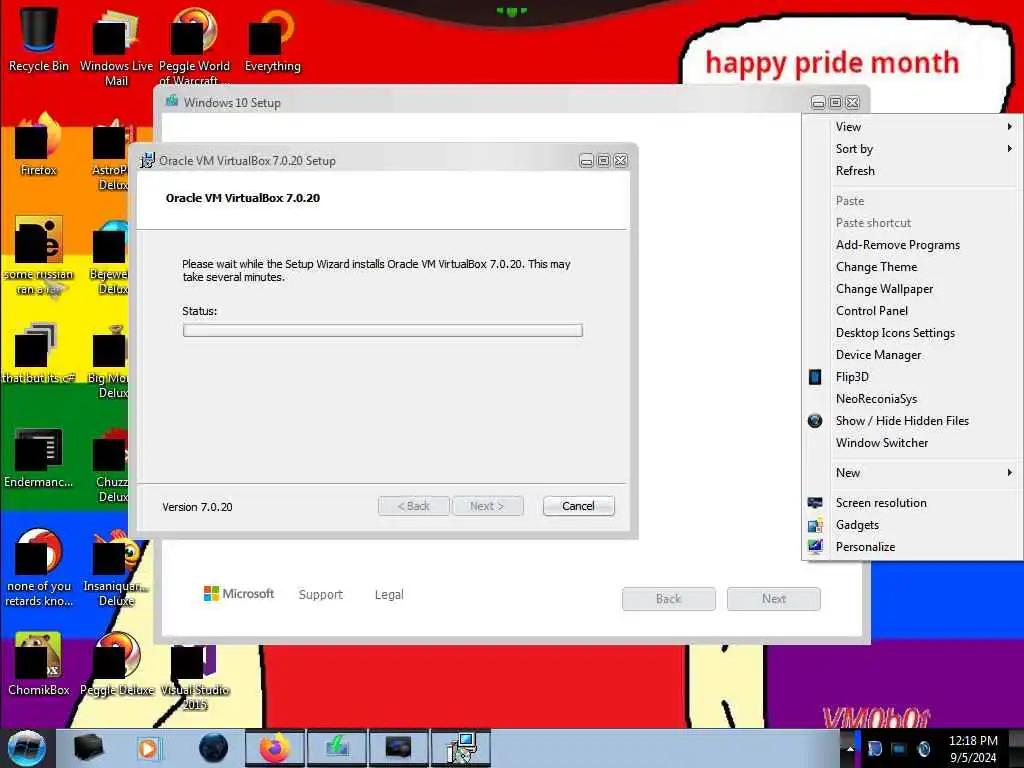Select the 'that but its c#' icon
The width and height of the screenshot is (1024, 768).
coord(38,353)
